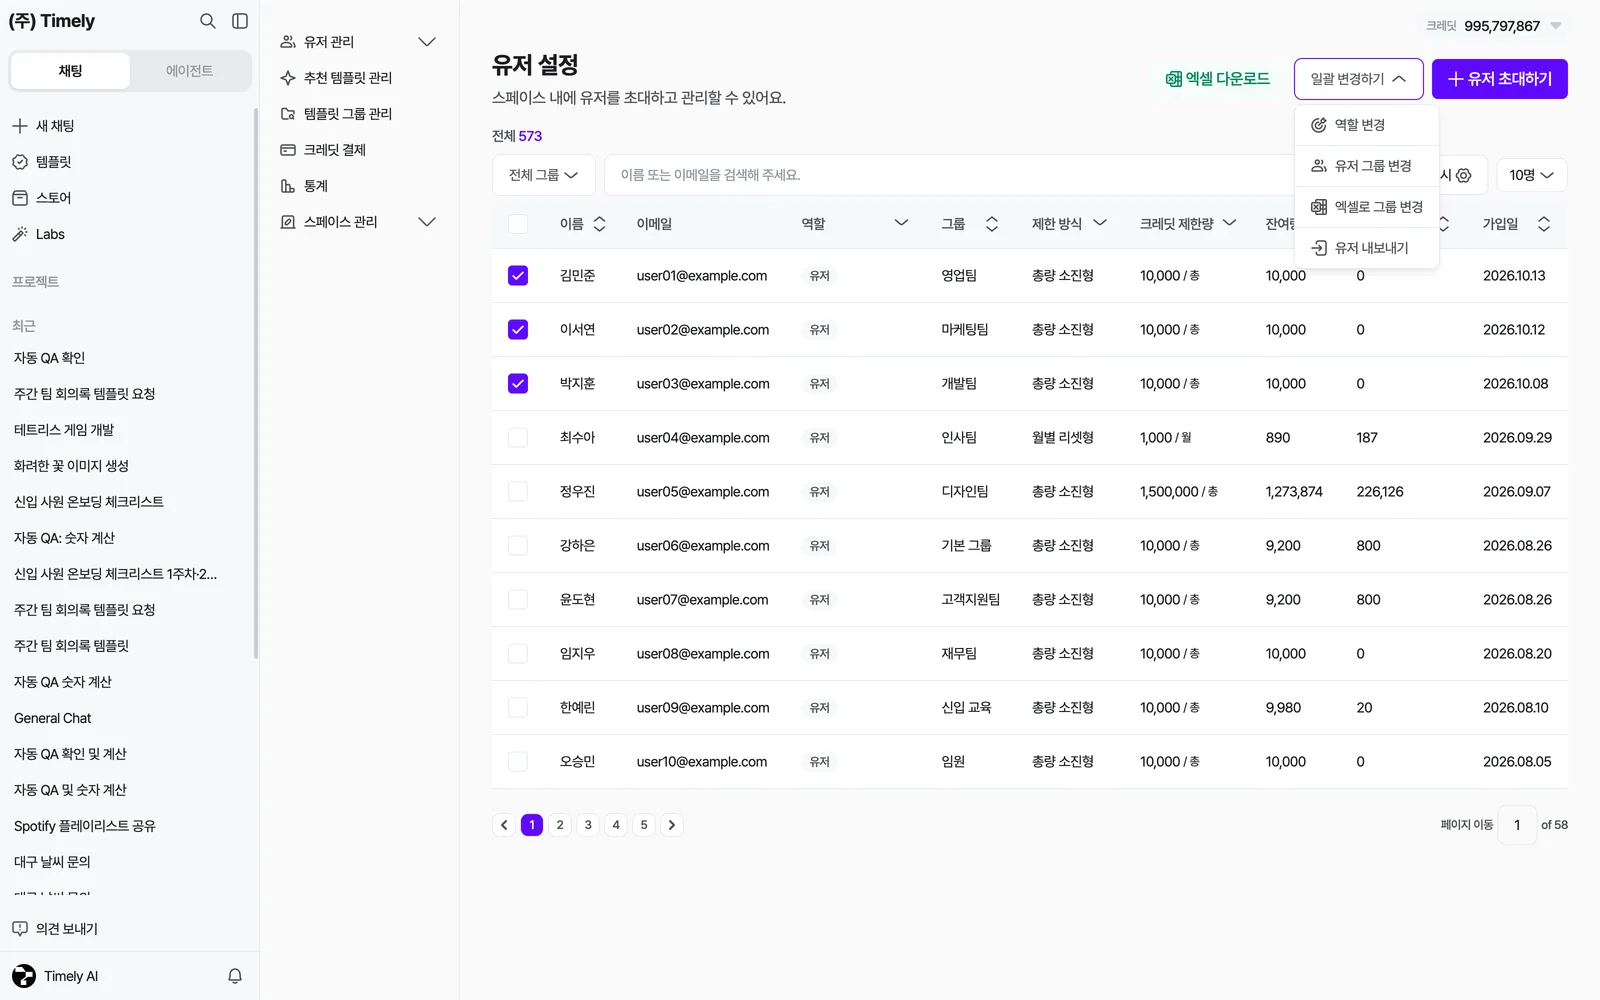Open the 스토어 sidebar item
Screen dimensions: 1600x1000
point(42,198)
